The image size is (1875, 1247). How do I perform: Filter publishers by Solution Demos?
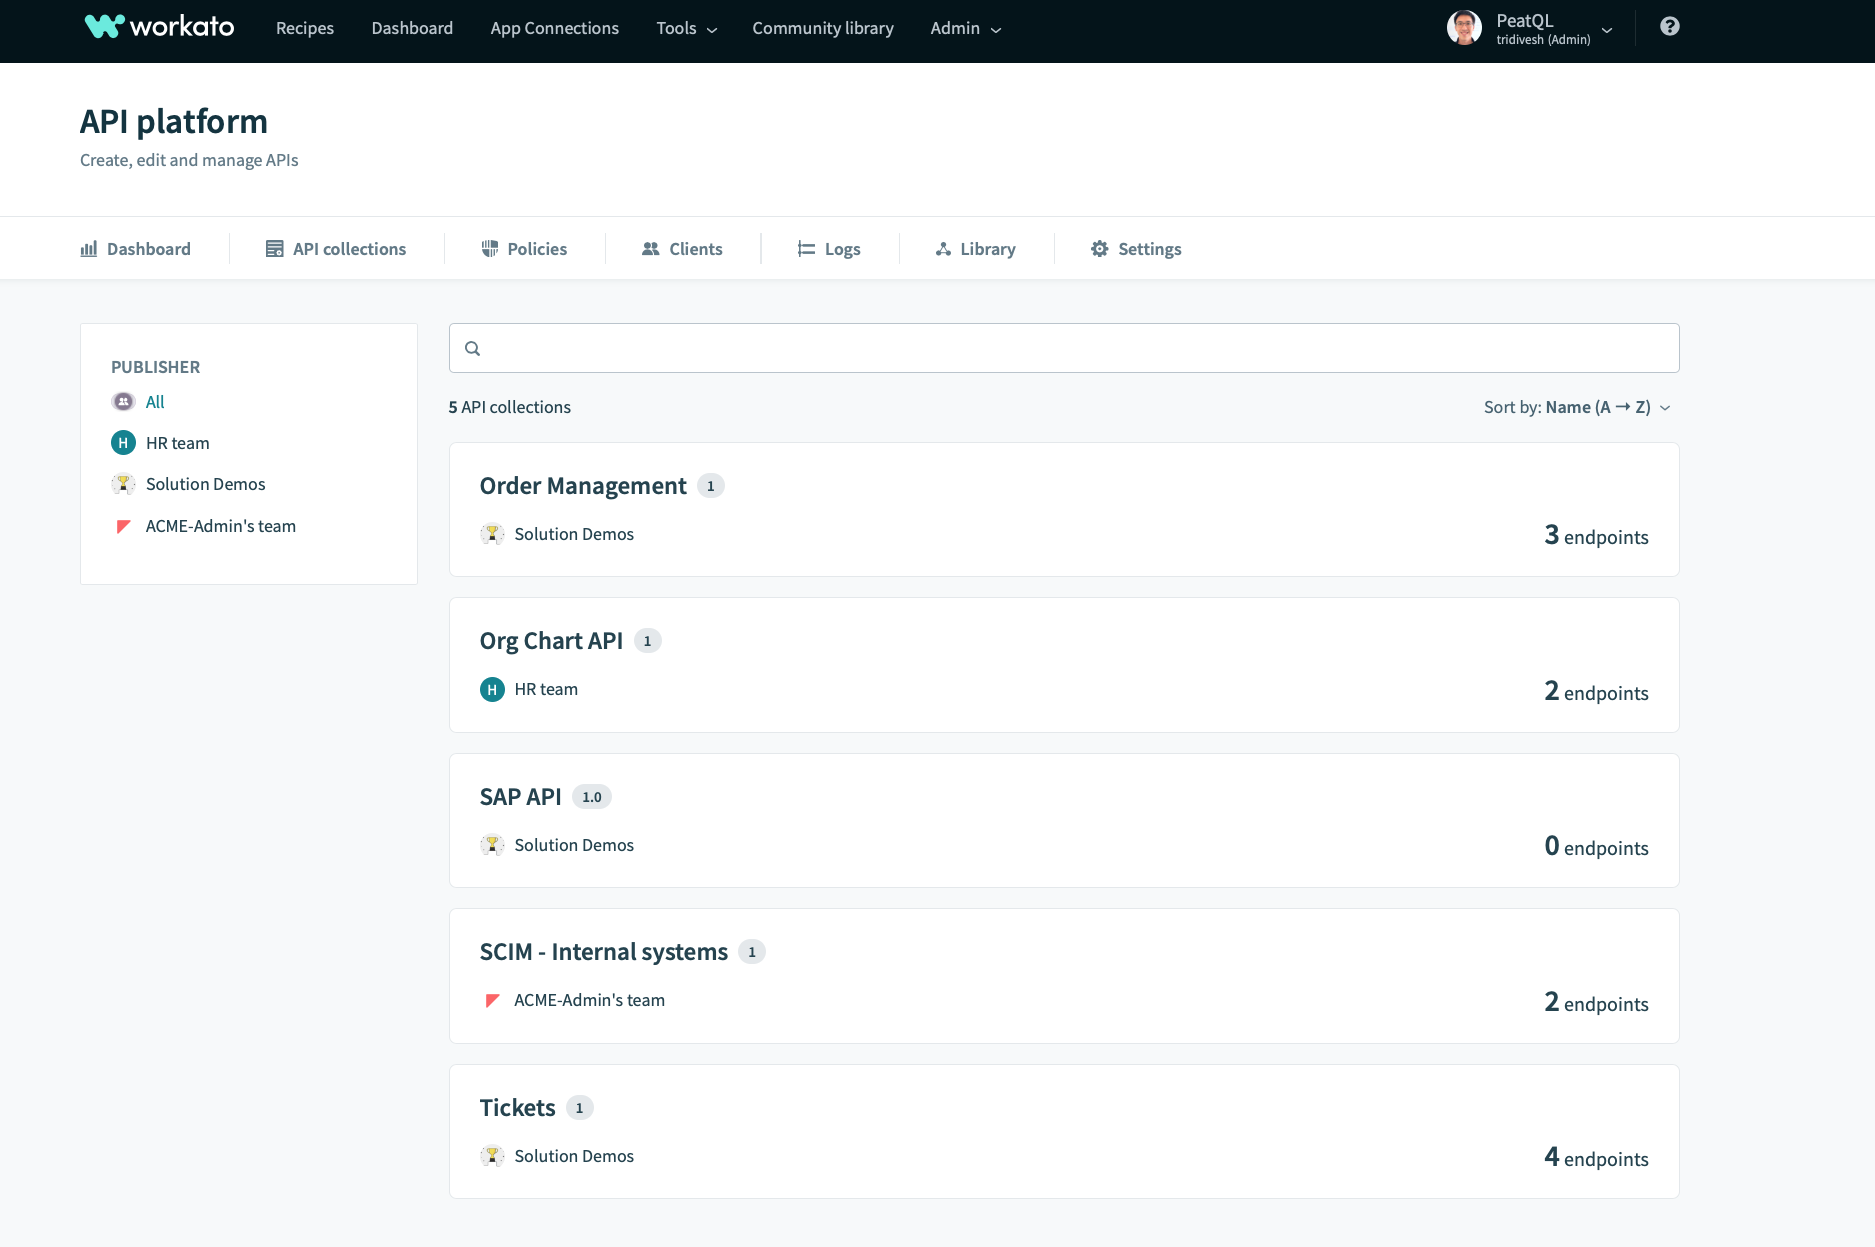click(206, 484)
